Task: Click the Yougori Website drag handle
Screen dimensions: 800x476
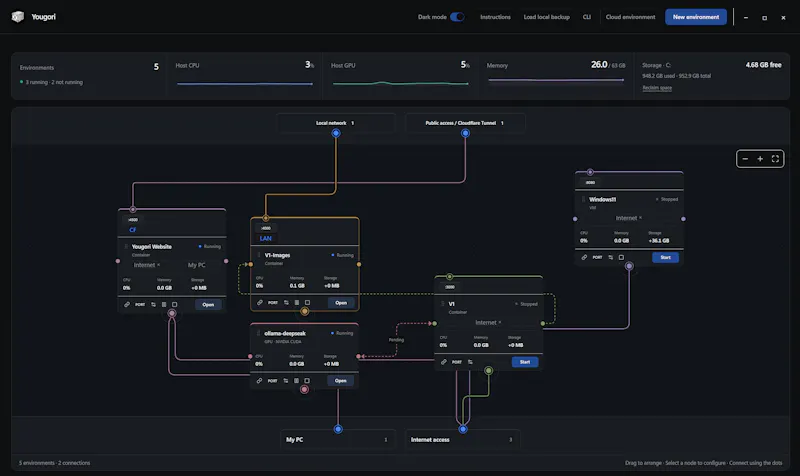Action: (x=126, y=246)
